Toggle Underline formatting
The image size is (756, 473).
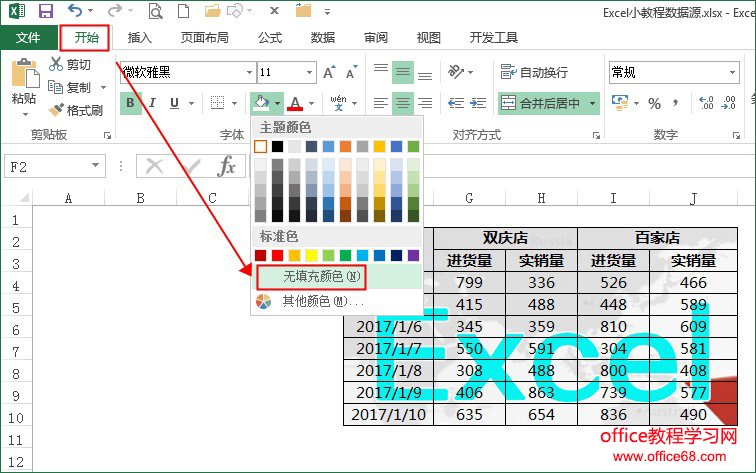tap(174, 103)
